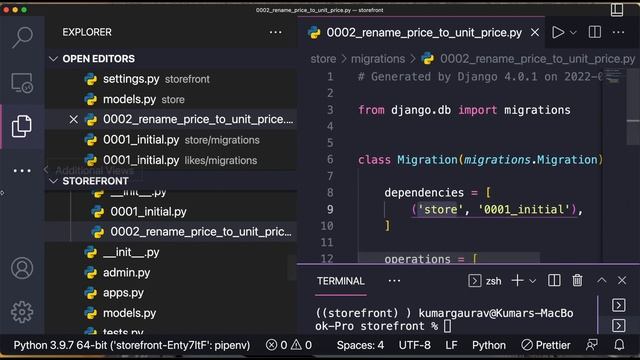Open 0001_initial.py in the storefront tree
Image resolution: width=640 pixels, height=360 pixels.
click(171, 211)
